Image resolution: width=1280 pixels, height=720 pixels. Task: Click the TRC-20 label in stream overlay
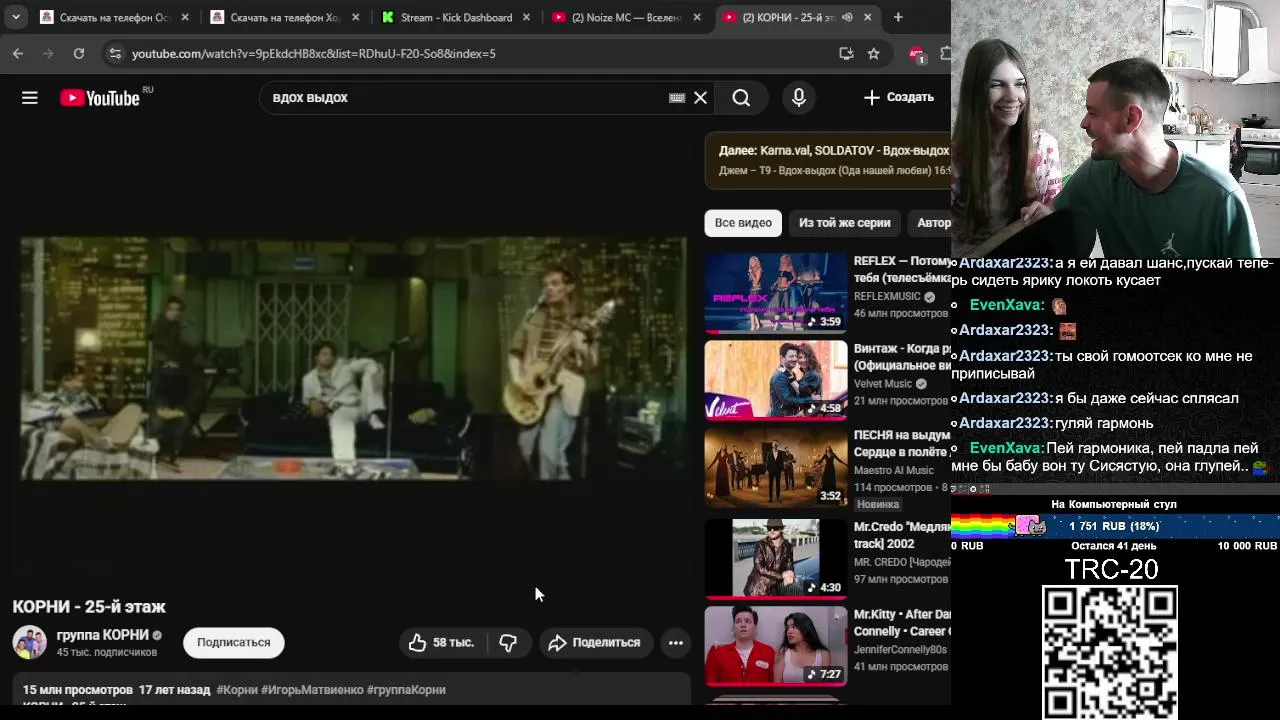pyautogui.click(x=1111, y=569)
